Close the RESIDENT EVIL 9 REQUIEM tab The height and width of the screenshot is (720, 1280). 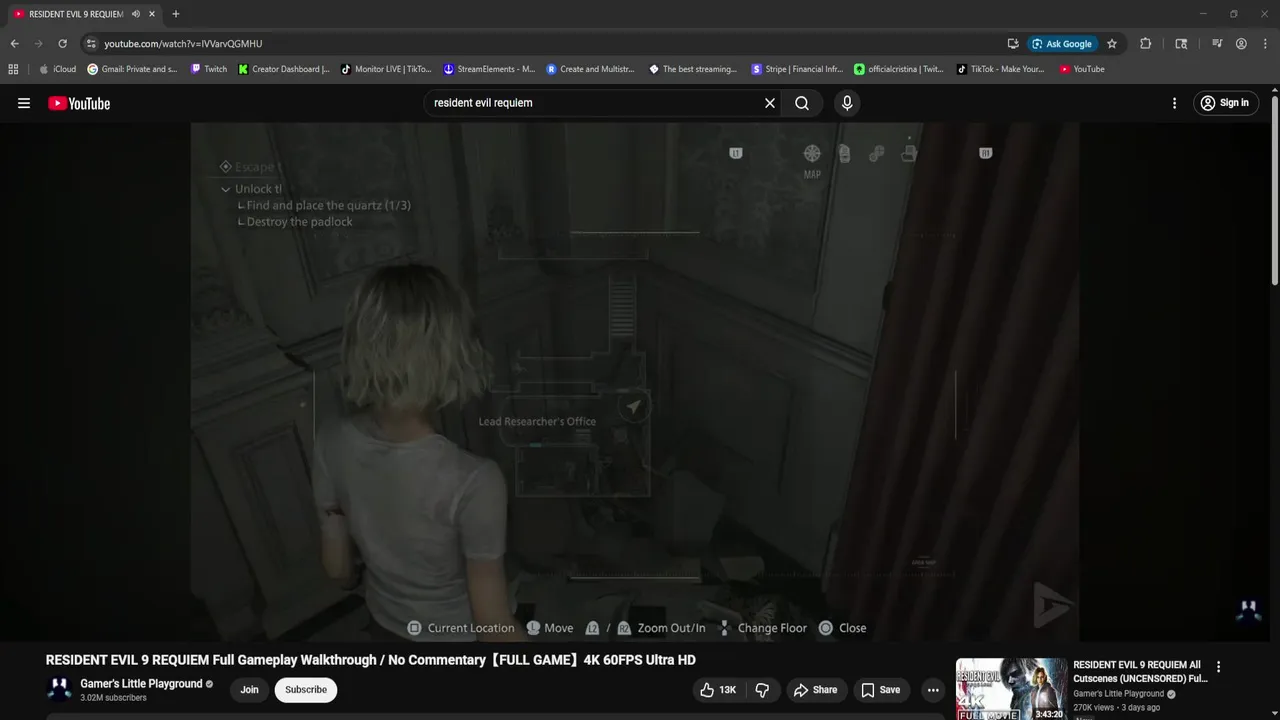click(152, 14)
